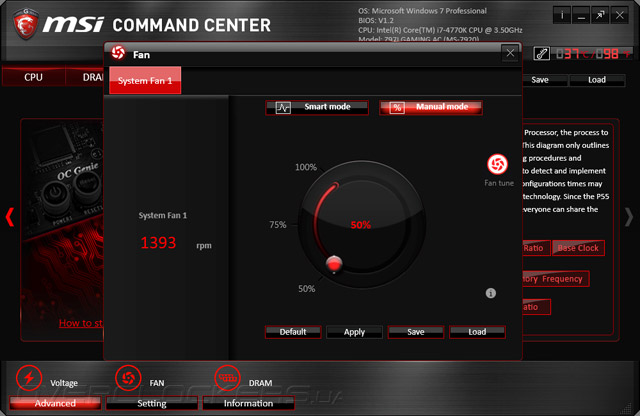
Task: Open the info icon in Fan dialog
Action: [x=491, y=293]
